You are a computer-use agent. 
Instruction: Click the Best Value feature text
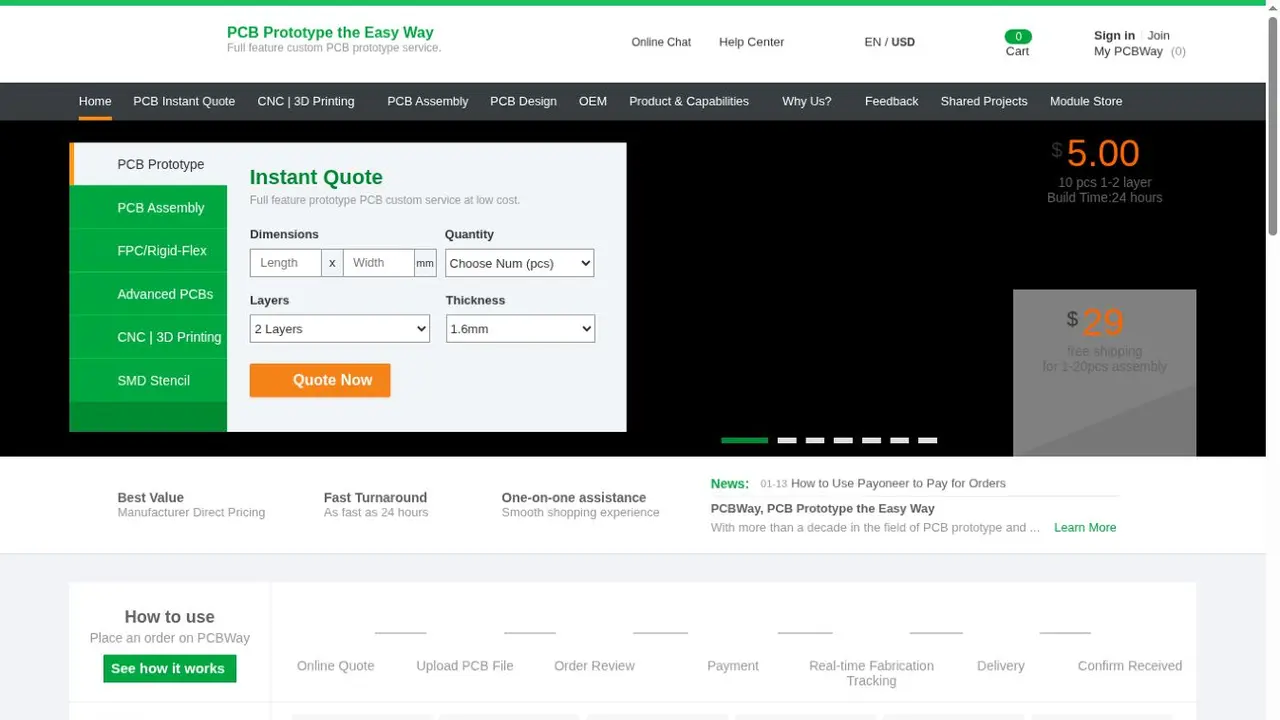[x=151, y=497]
